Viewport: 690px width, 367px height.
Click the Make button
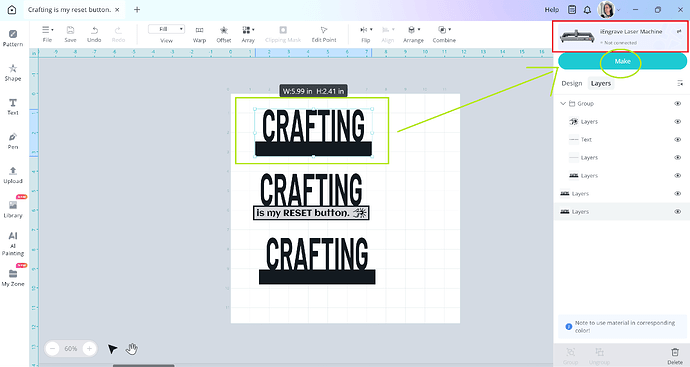pyautogui.click(x=622, y=61)
